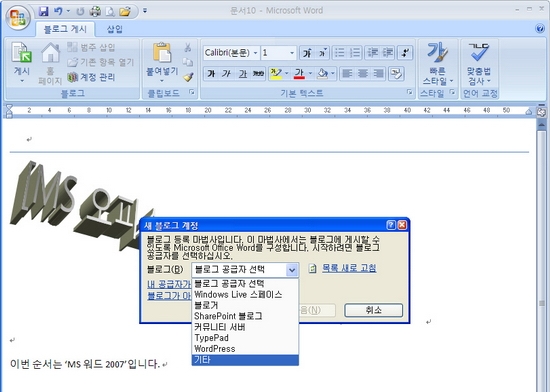
Task: Click the 블로그가 아 link
Action: pyautogui.click(x=169, y=296)
